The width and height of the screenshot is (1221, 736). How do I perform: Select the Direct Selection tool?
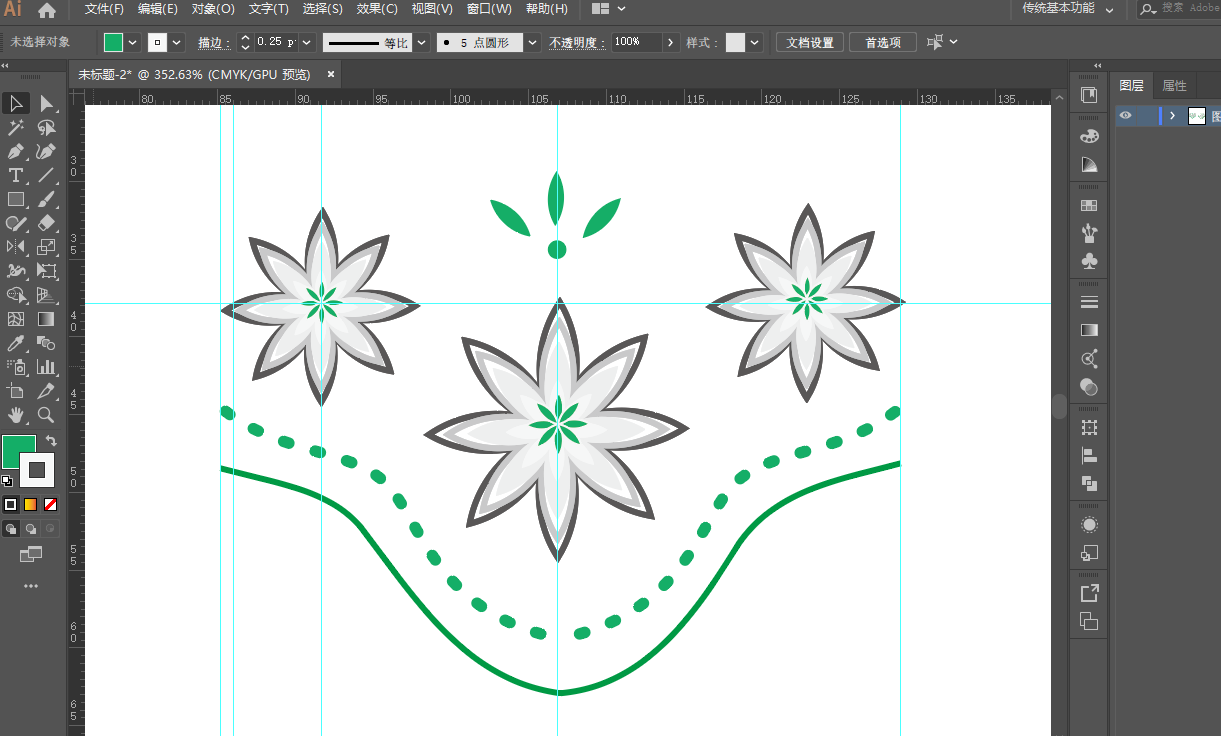pos(46,104)
